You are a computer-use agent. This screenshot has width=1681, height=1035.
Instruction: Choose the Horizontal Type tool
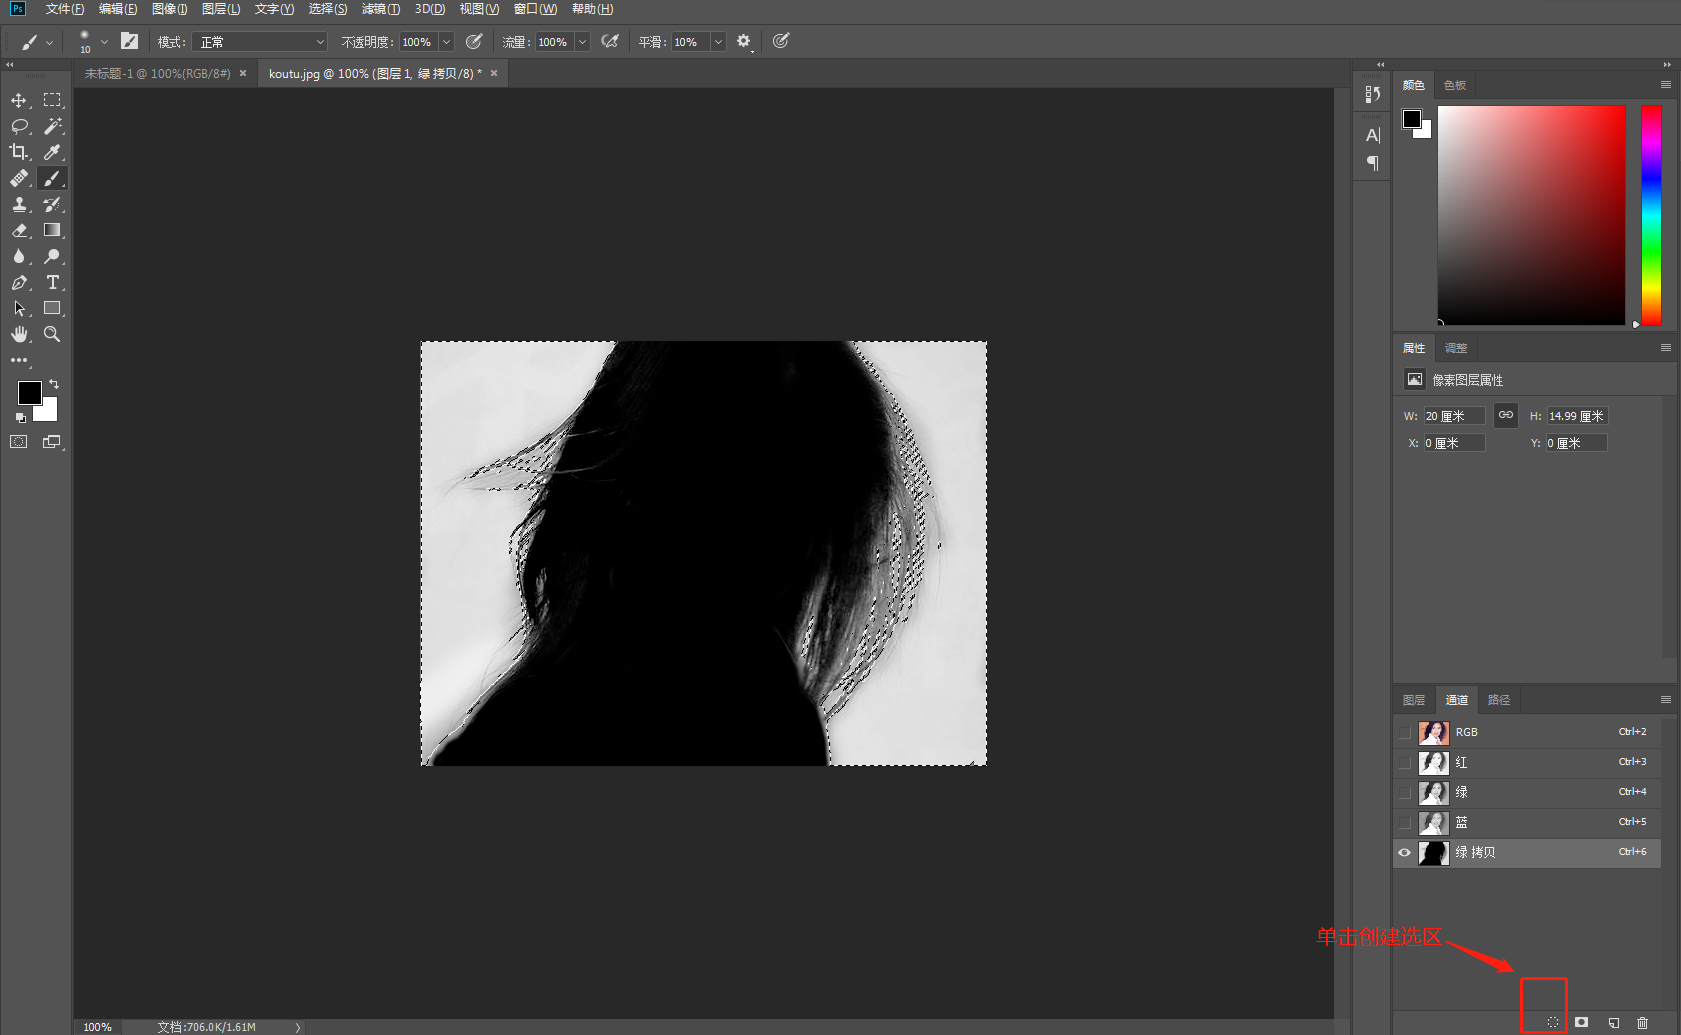pos(53,282)
